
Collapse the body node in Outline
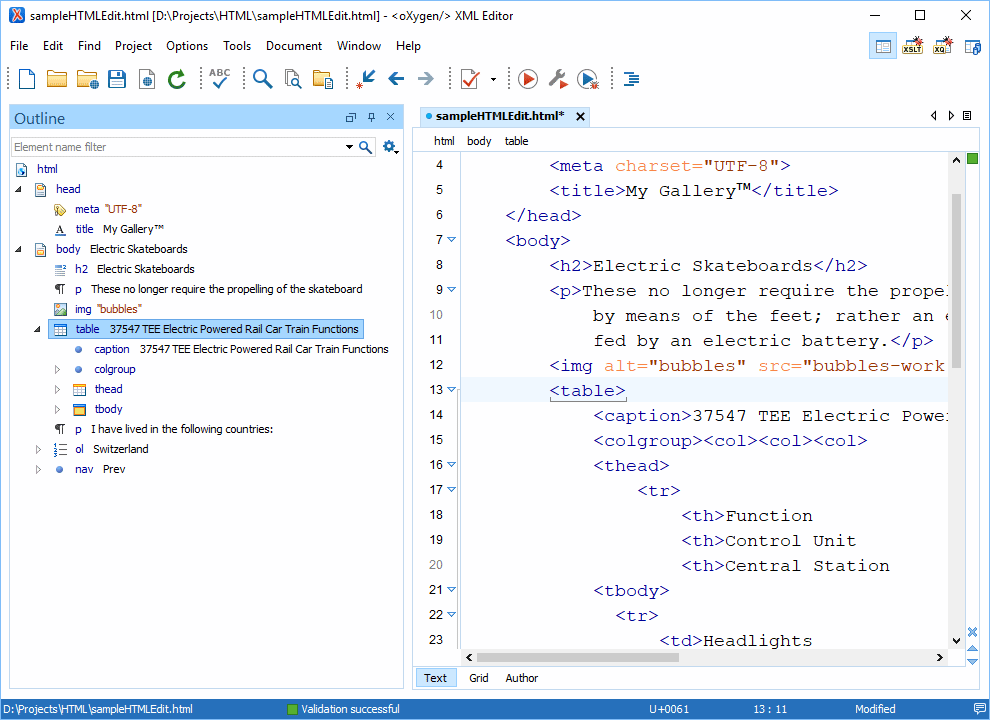pyautogui.click(x=18, y=249)
